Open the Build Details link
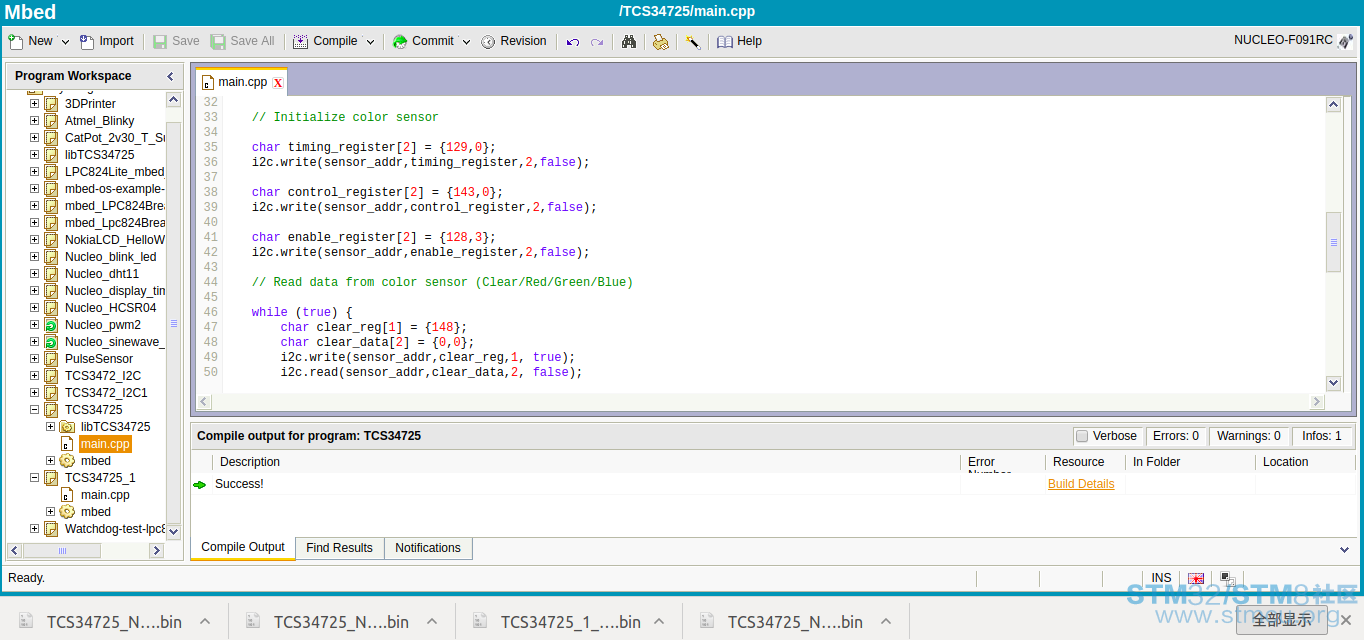Viewport: 1364px width, 640px height. 1081,484
